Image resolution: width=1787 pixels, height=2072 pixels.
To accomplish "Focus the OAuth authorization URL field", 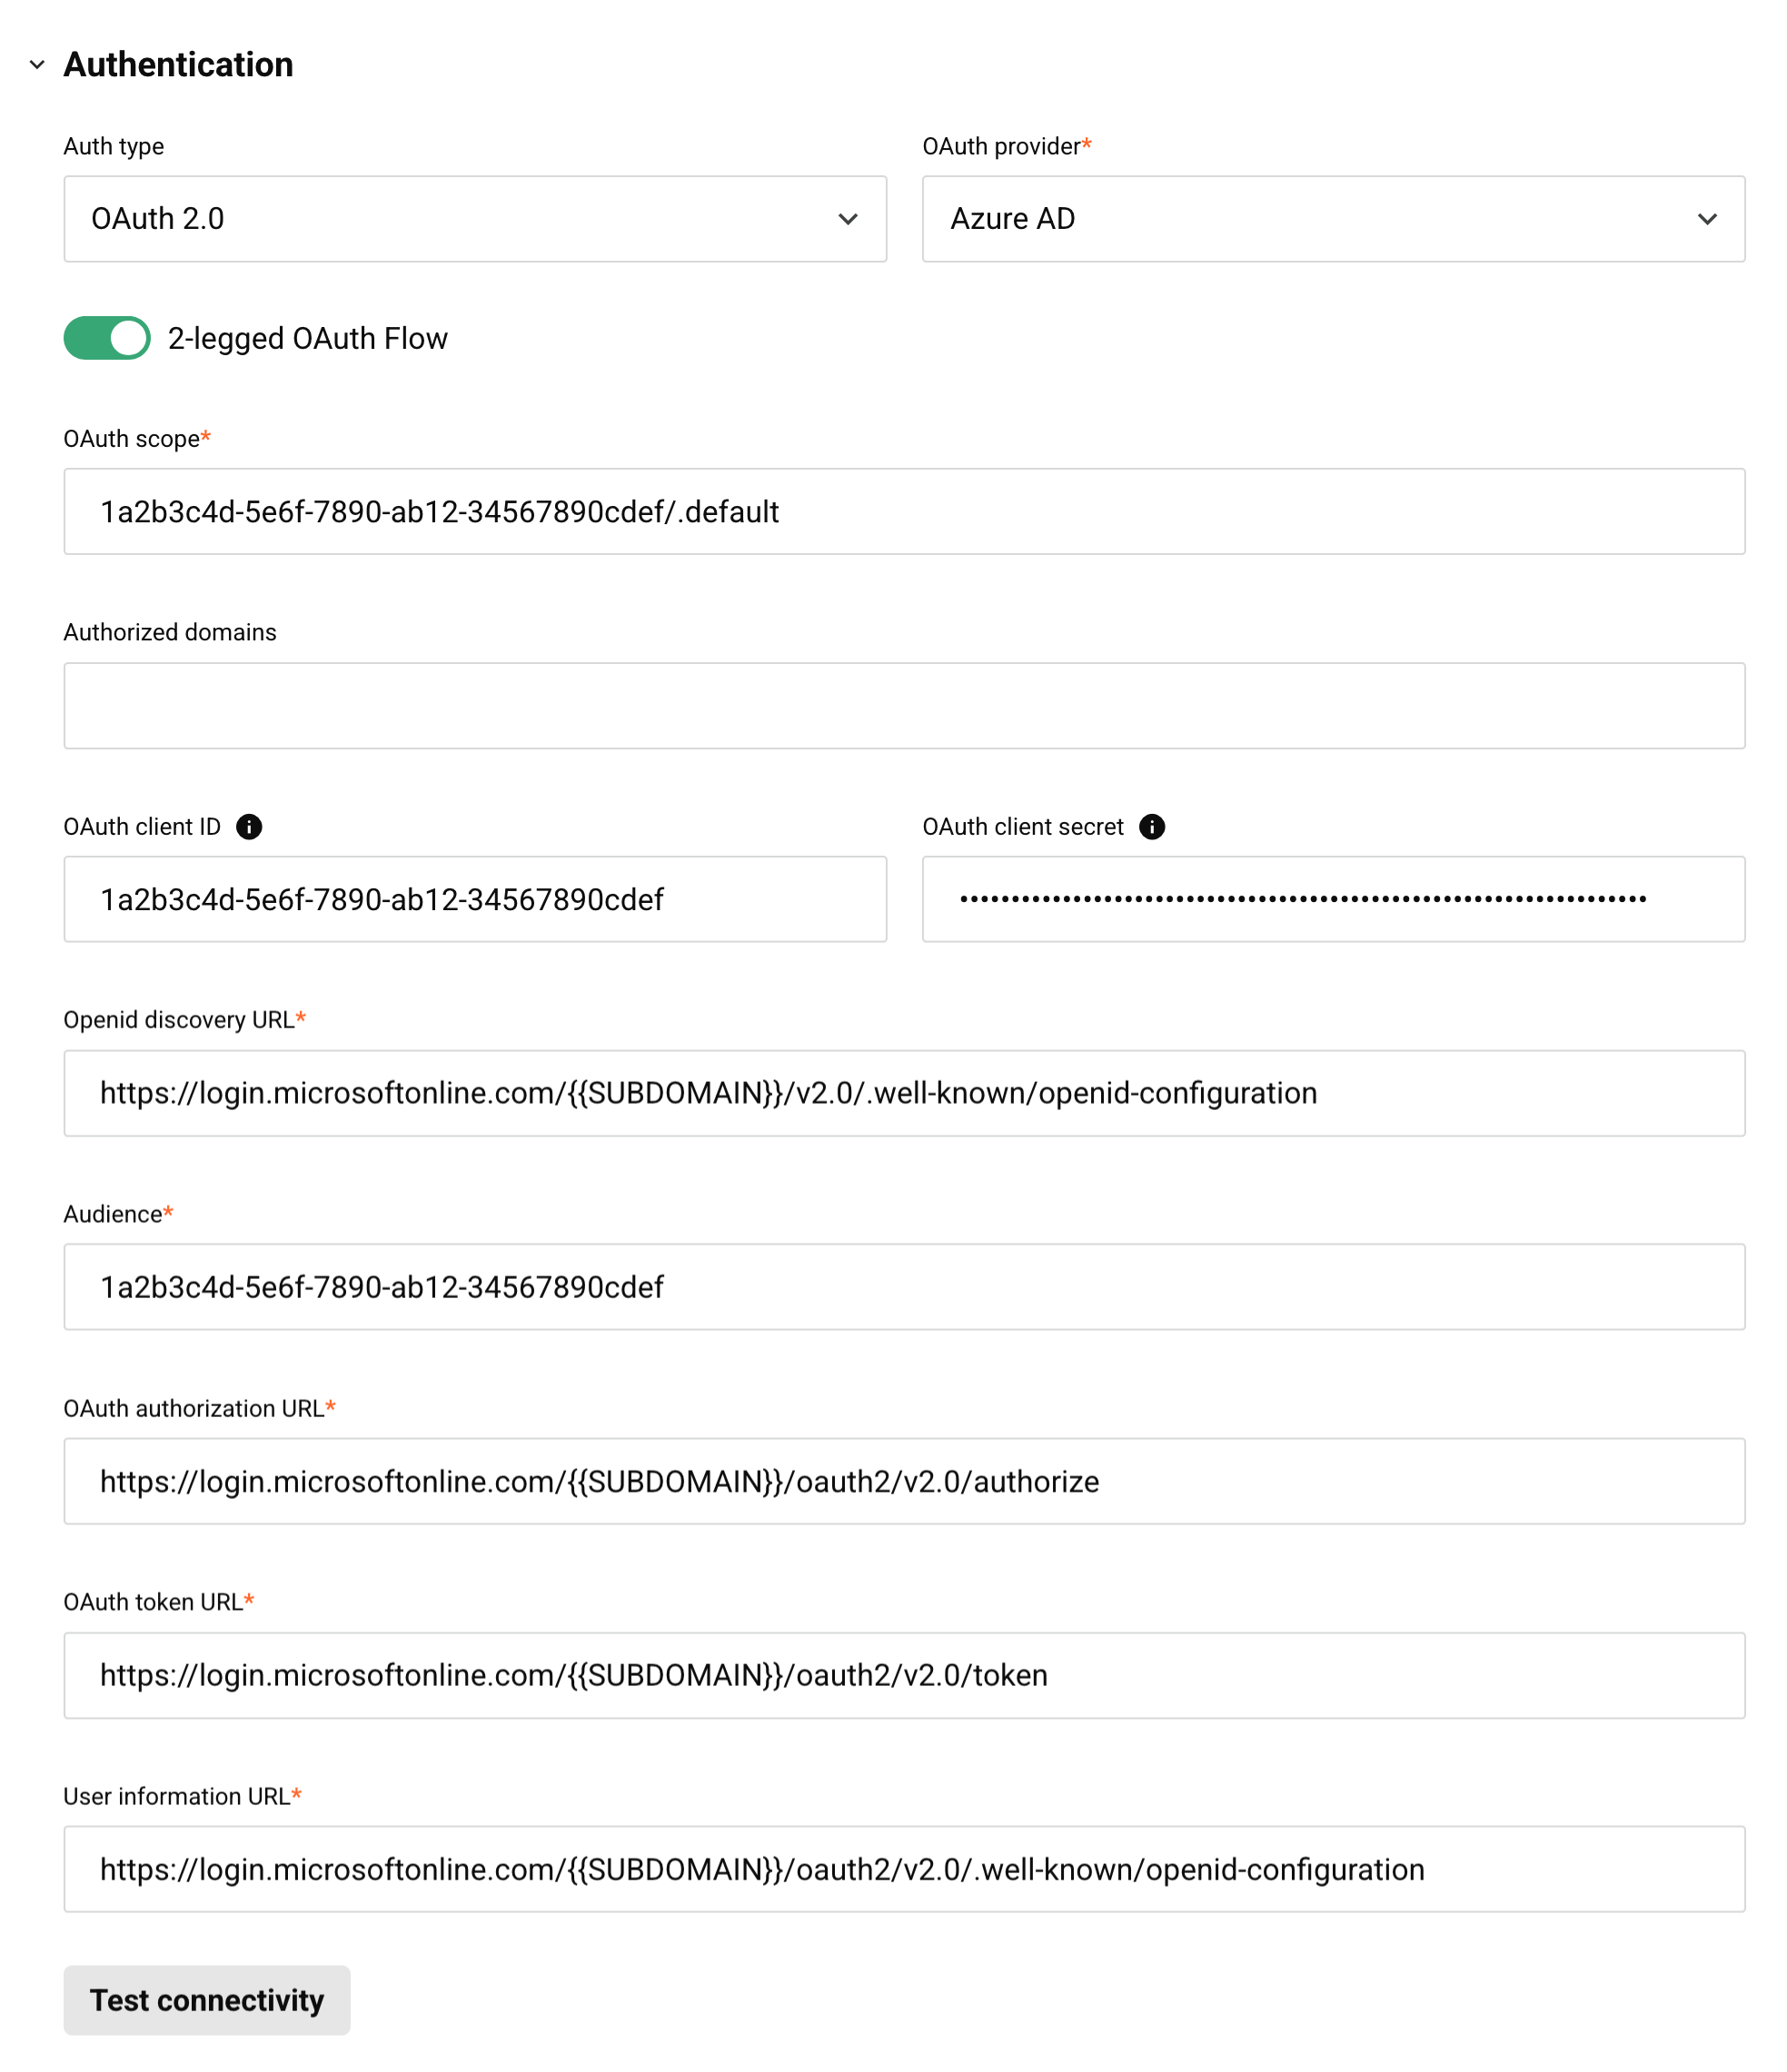I will (x=903, y=1481).
